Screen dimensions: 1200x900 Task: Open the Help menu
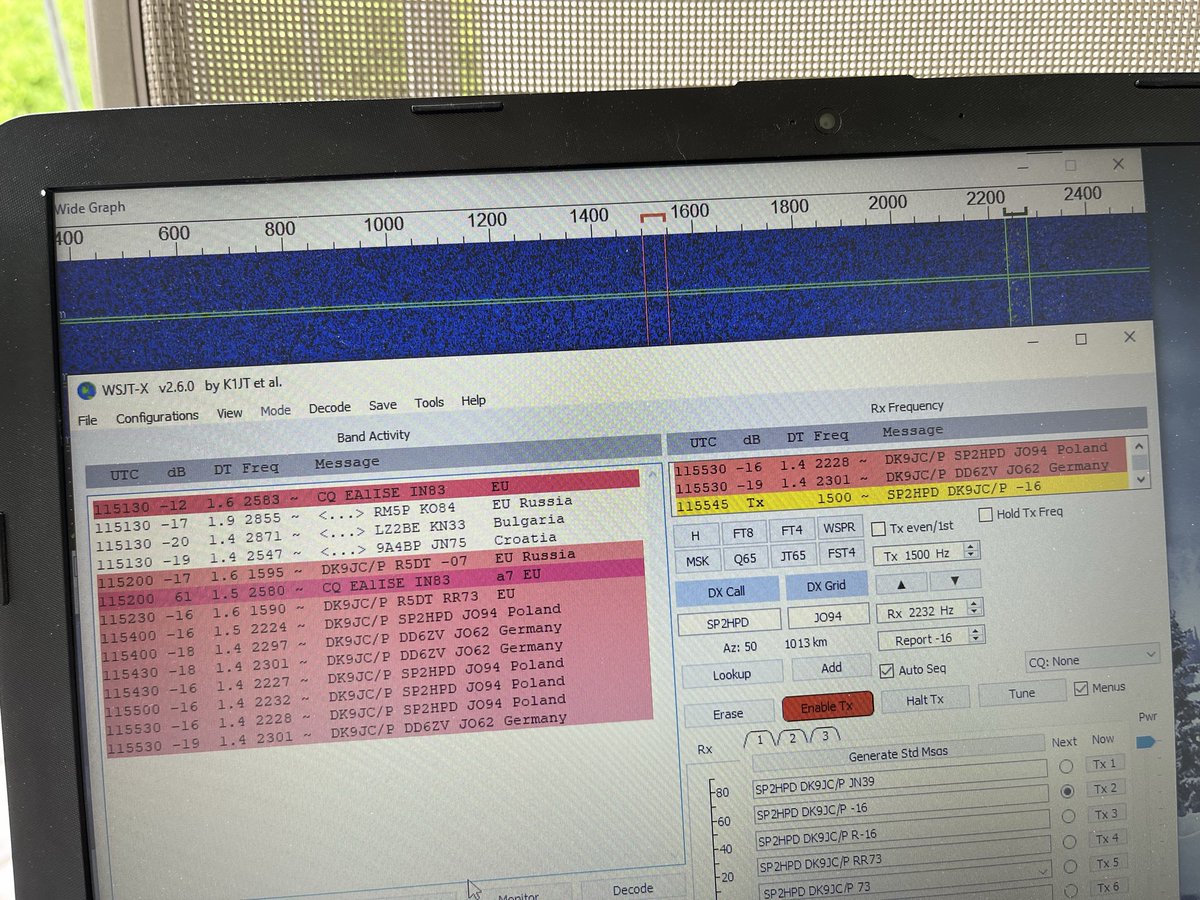[473, 401]
